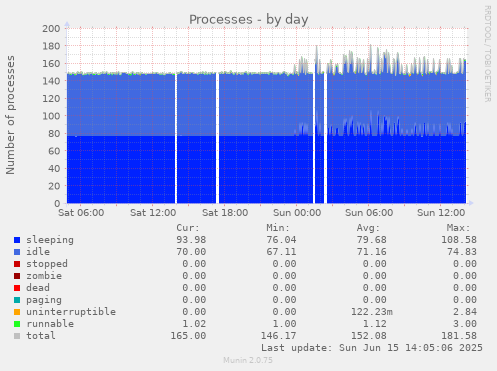Click idle minimum value 67.11
This screenshot has width=497, height=371.
[x=281, y=252]
